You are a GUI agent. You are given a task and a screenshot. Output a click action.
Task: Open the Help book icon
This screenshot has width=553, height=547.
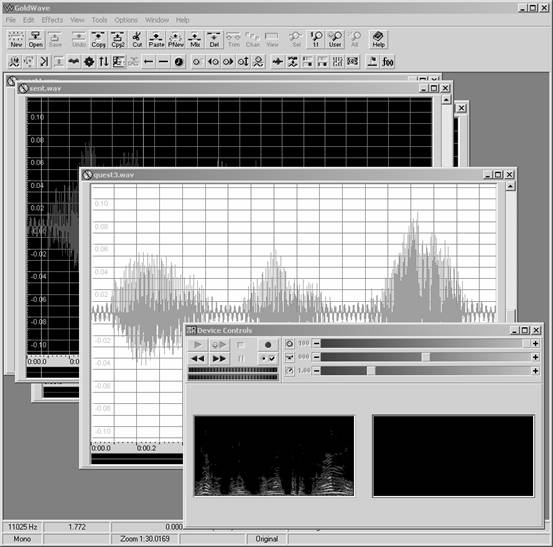pos(378,39)
